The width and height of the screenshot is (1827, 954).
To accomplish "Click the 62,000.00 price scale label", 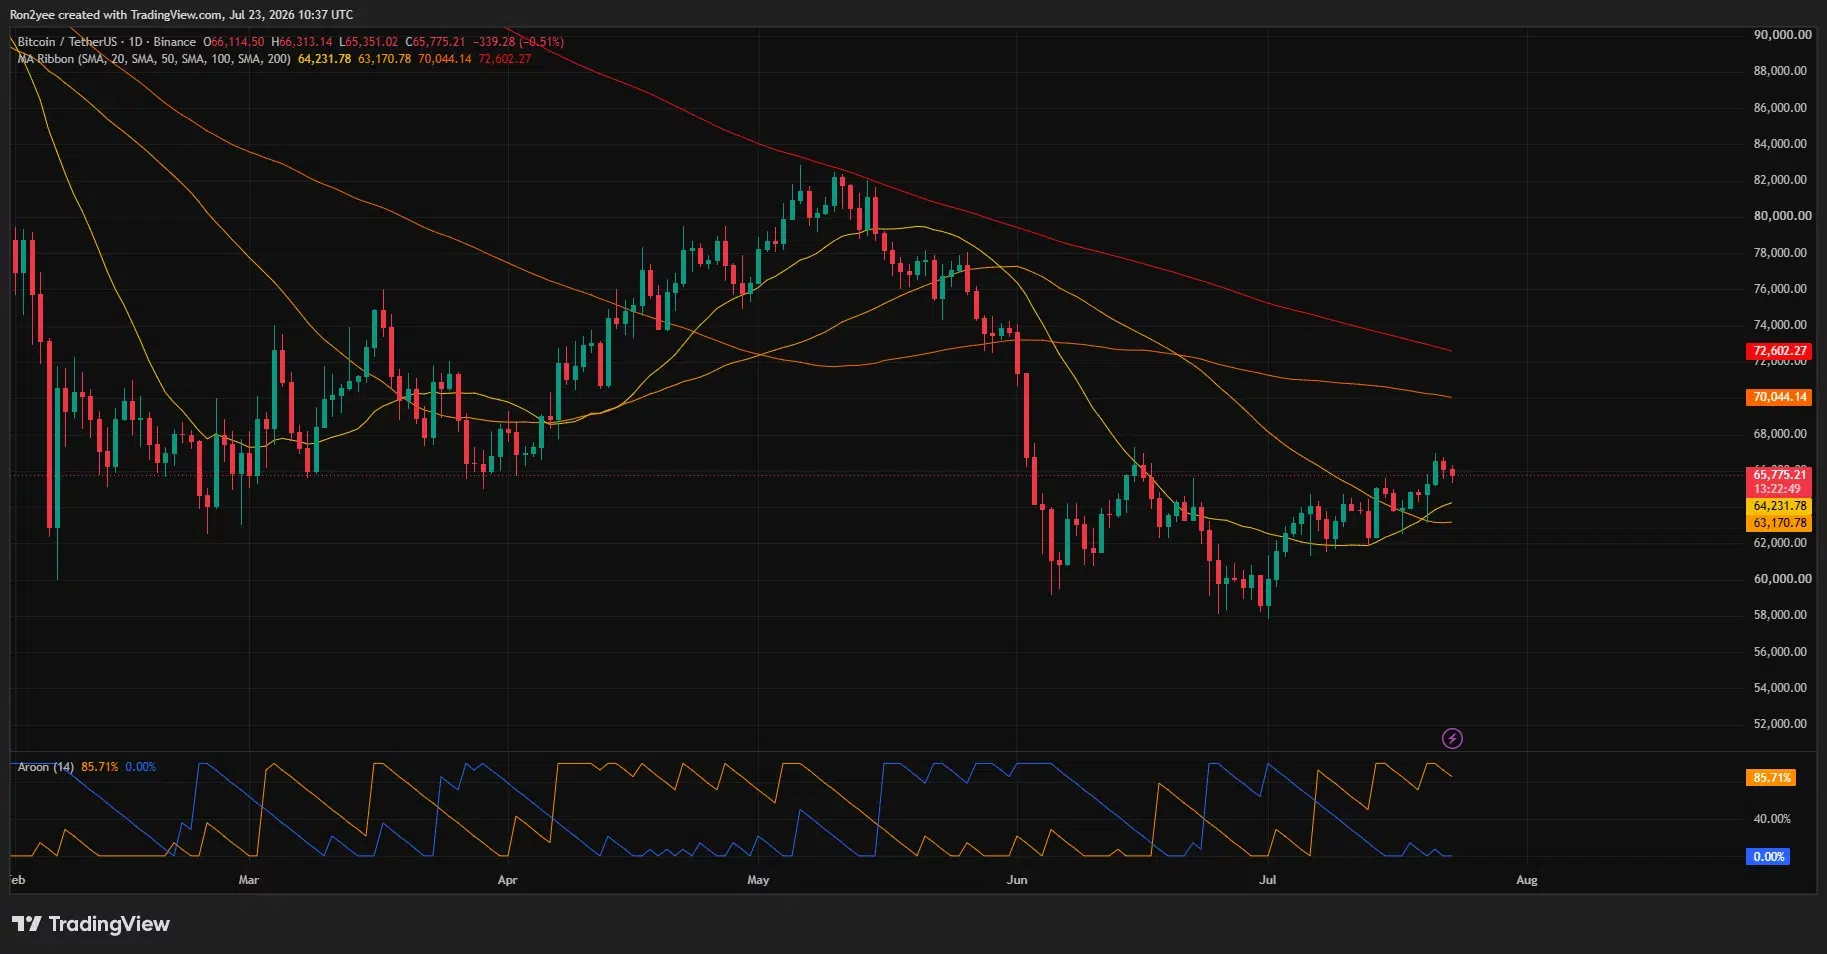I will [1780, 543].
